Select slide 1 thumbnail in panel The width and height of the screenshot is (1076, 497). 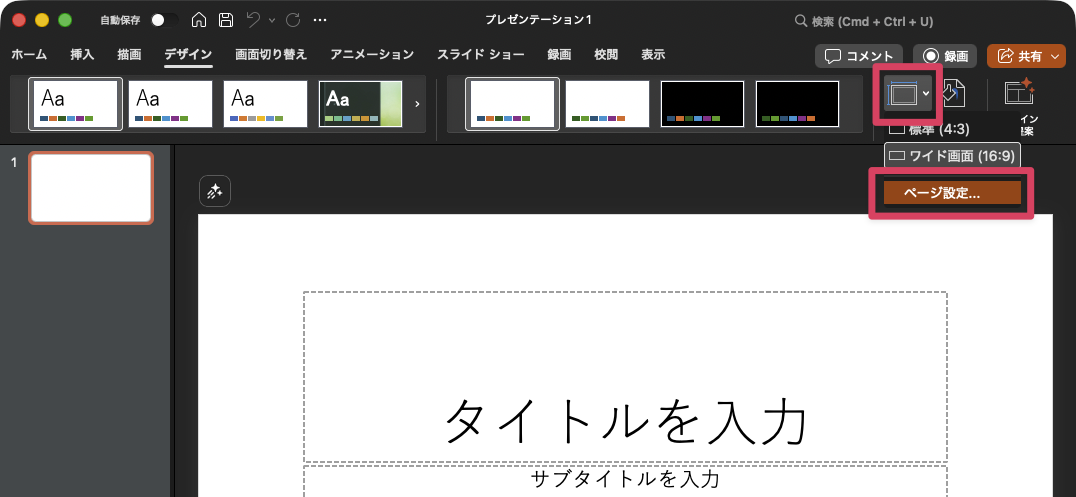point(91,188)
